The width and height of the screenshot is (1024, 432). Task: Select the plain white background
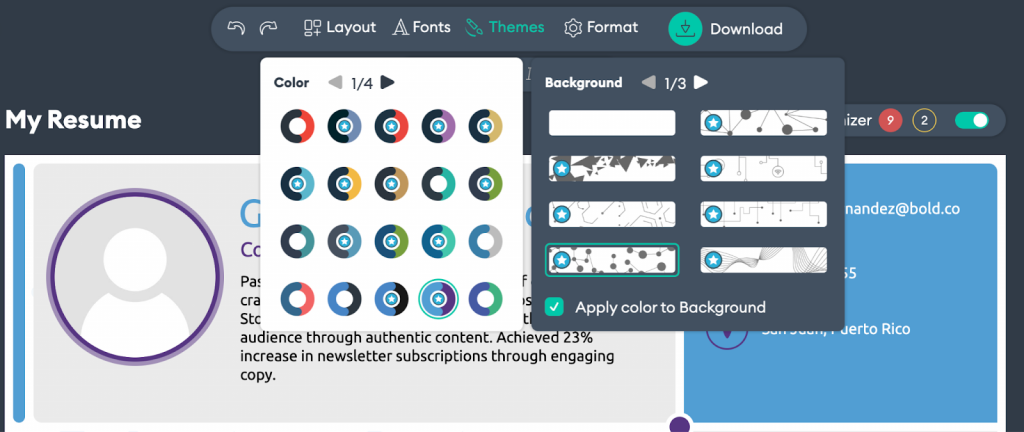point(612,123)
